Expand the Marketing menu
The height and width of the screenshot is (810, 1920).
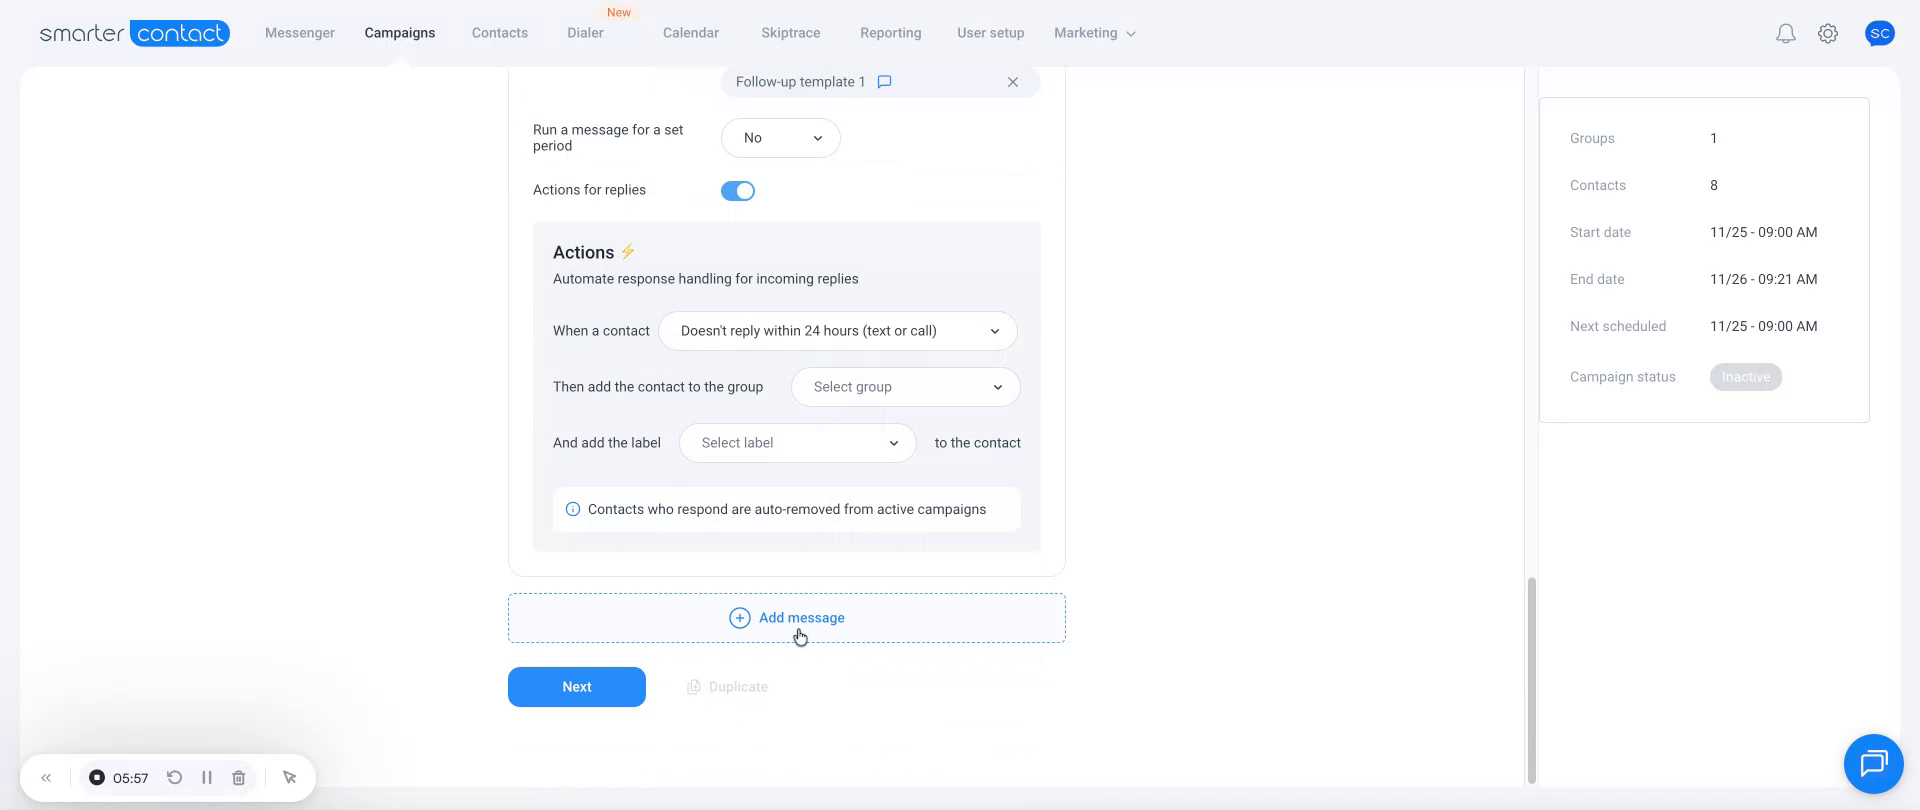point(1095,33)
